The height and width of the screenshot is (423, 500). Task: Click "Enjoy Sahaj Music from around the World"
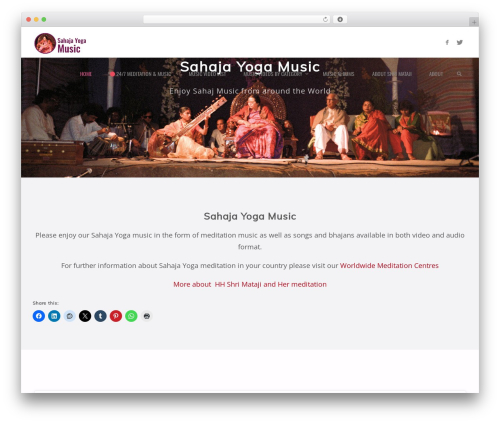tap(250, 91)
